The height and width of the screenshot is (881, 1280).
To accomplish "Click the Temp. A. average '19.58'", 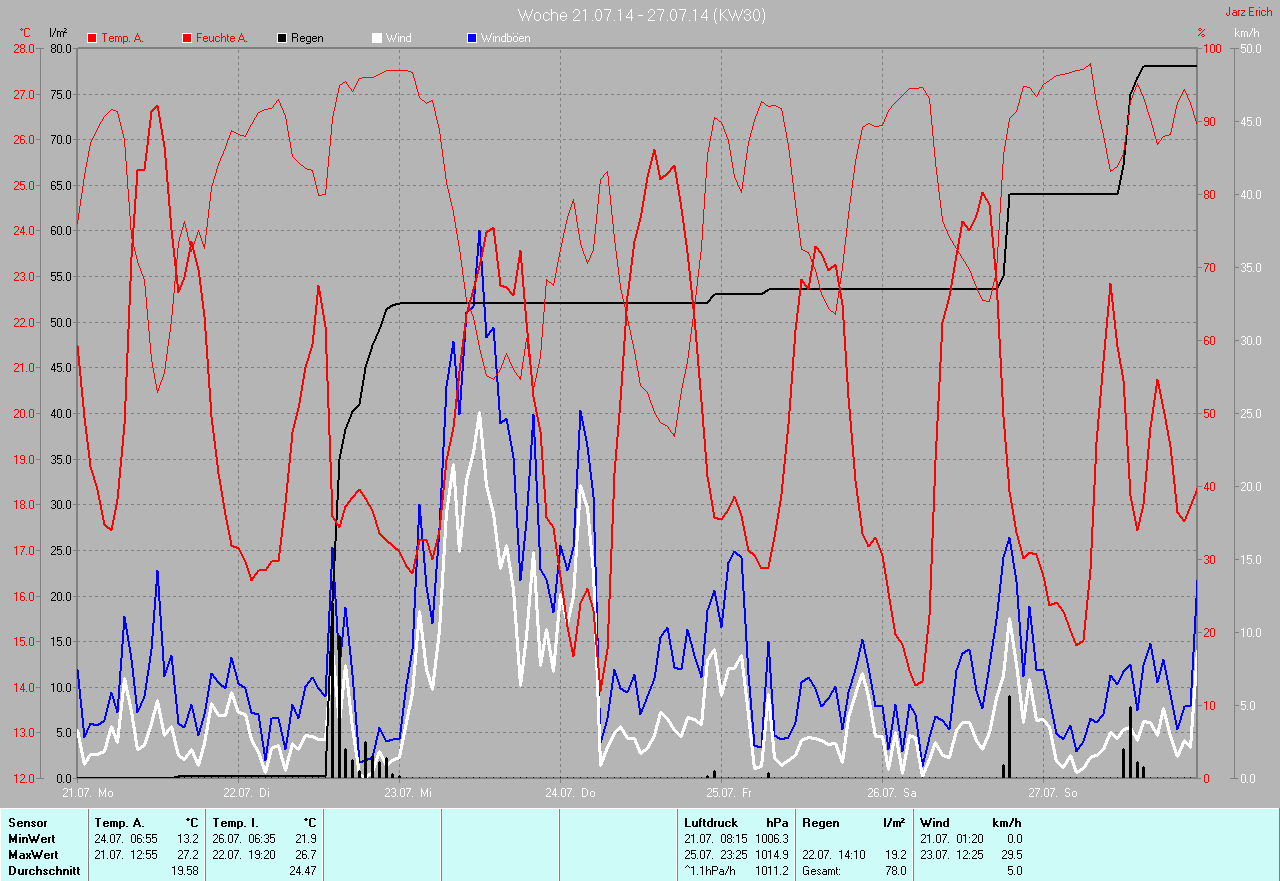I will (x=184, y=871).
